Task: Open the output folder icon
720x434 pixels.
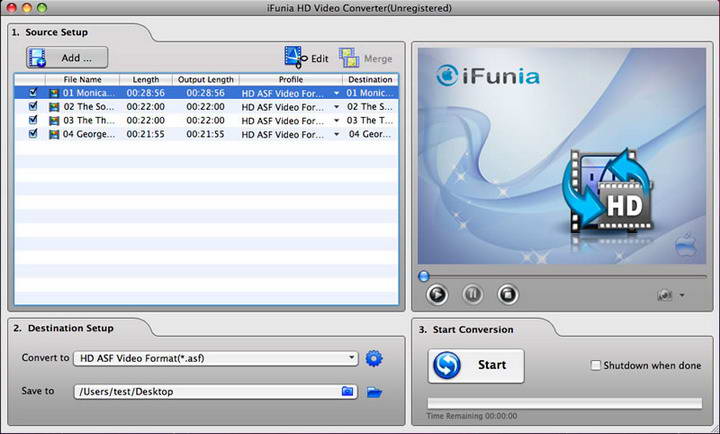Action: click(375, 392)
